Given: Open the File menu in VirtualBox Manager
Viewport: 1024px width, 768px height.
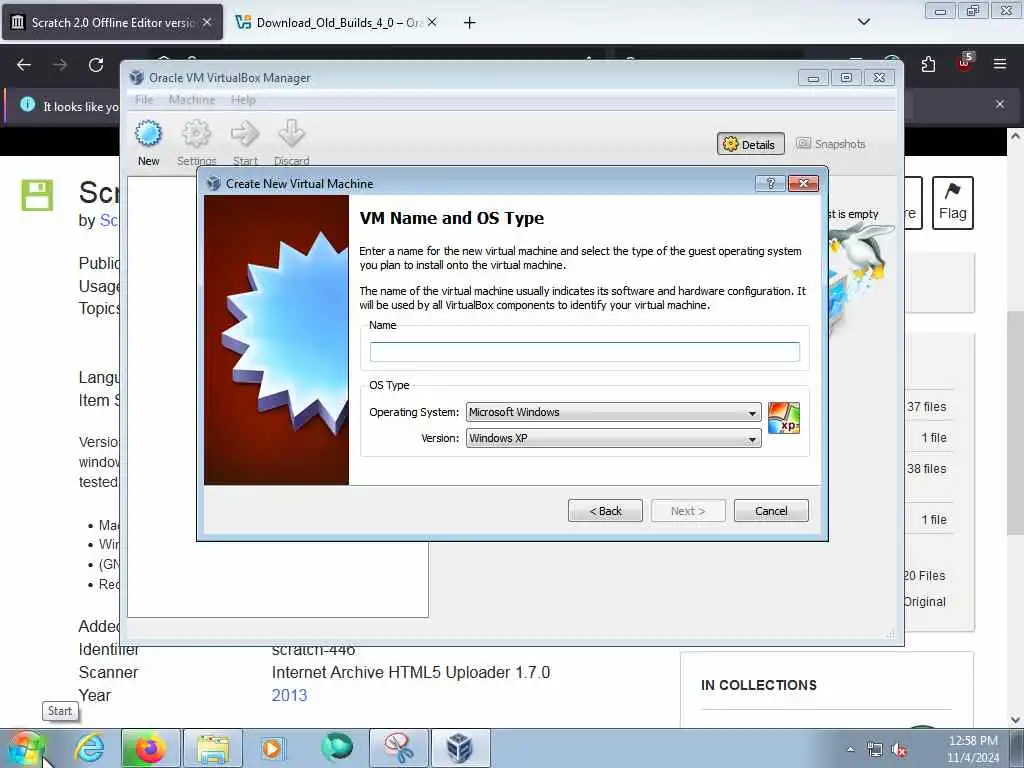Looking at the screenshot, I should coord(144,100).
